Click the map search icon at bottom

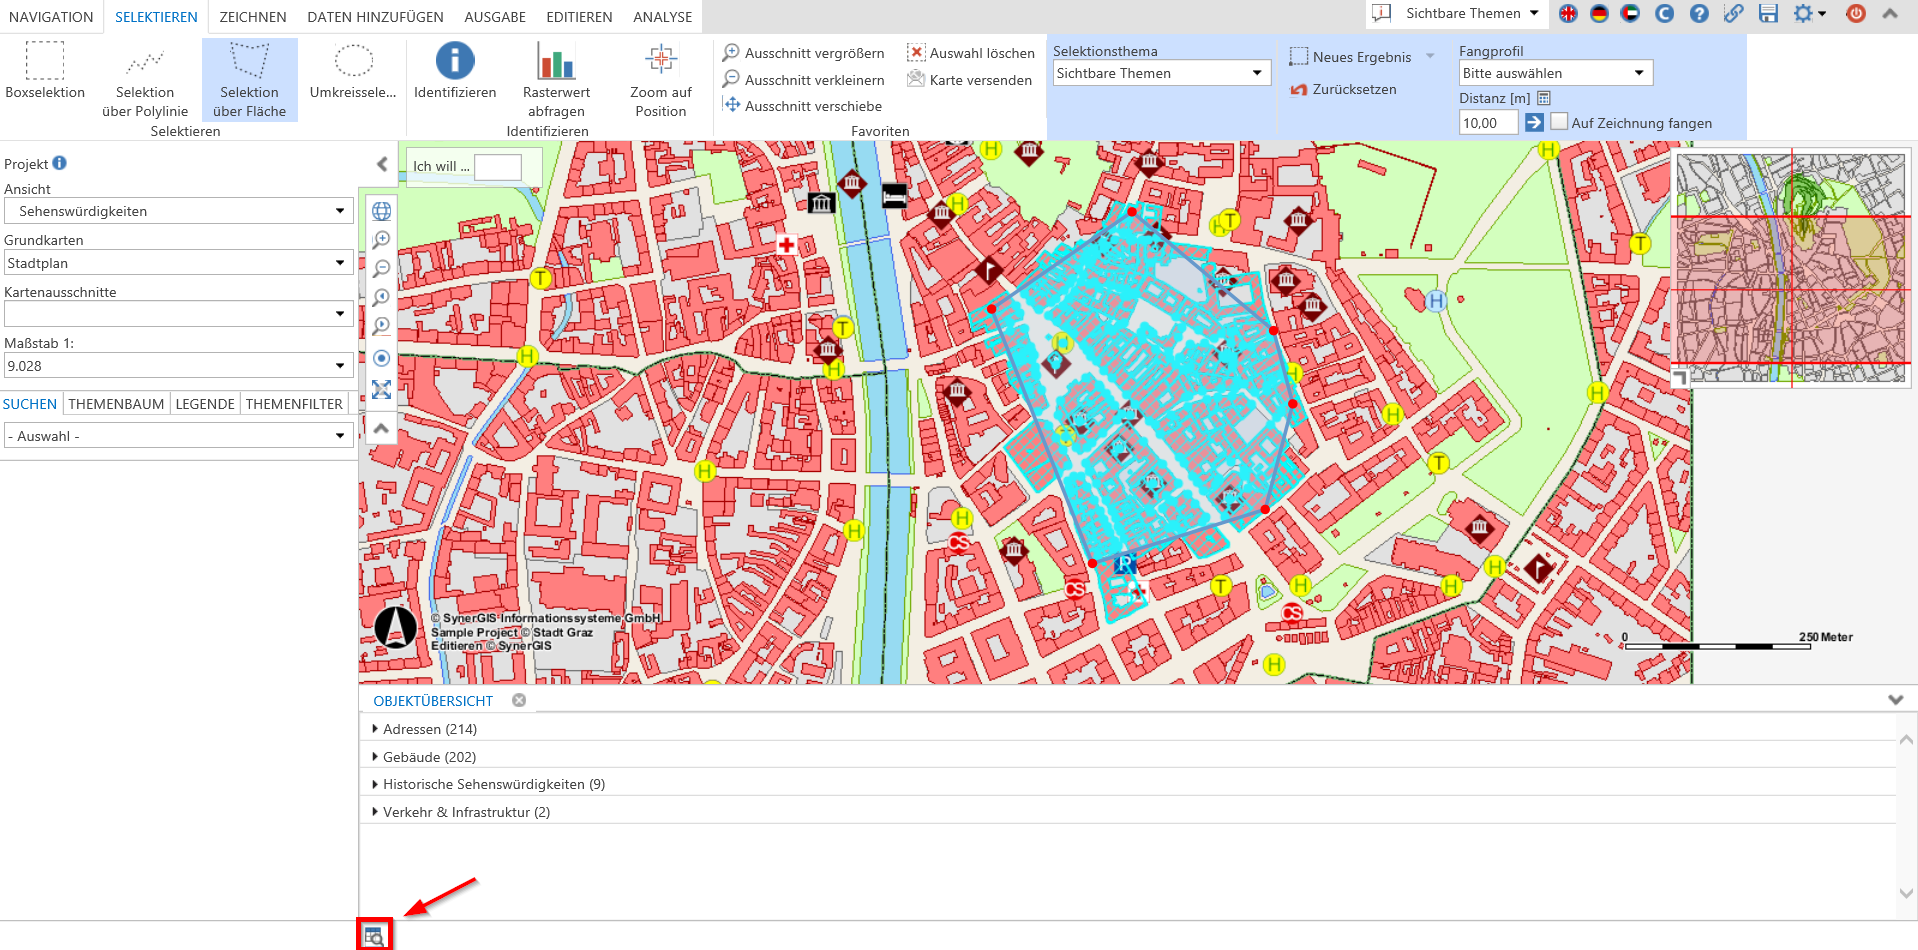tap(374, 936)
